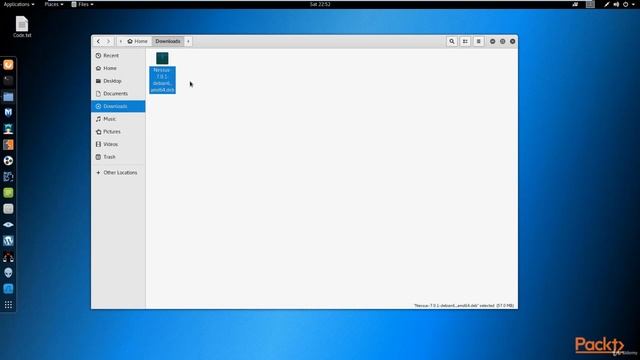Launch the white circular dock icon
Screen dimensions: 640x360
[x=8, y=160]
